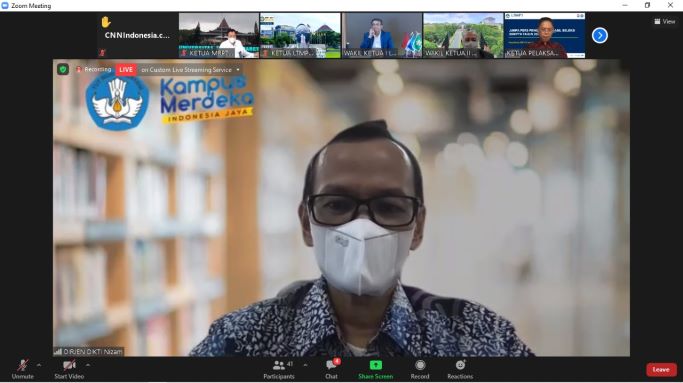Open the Participants panel
This screenshot has height=383, width=683.
[x=279, y=369]
